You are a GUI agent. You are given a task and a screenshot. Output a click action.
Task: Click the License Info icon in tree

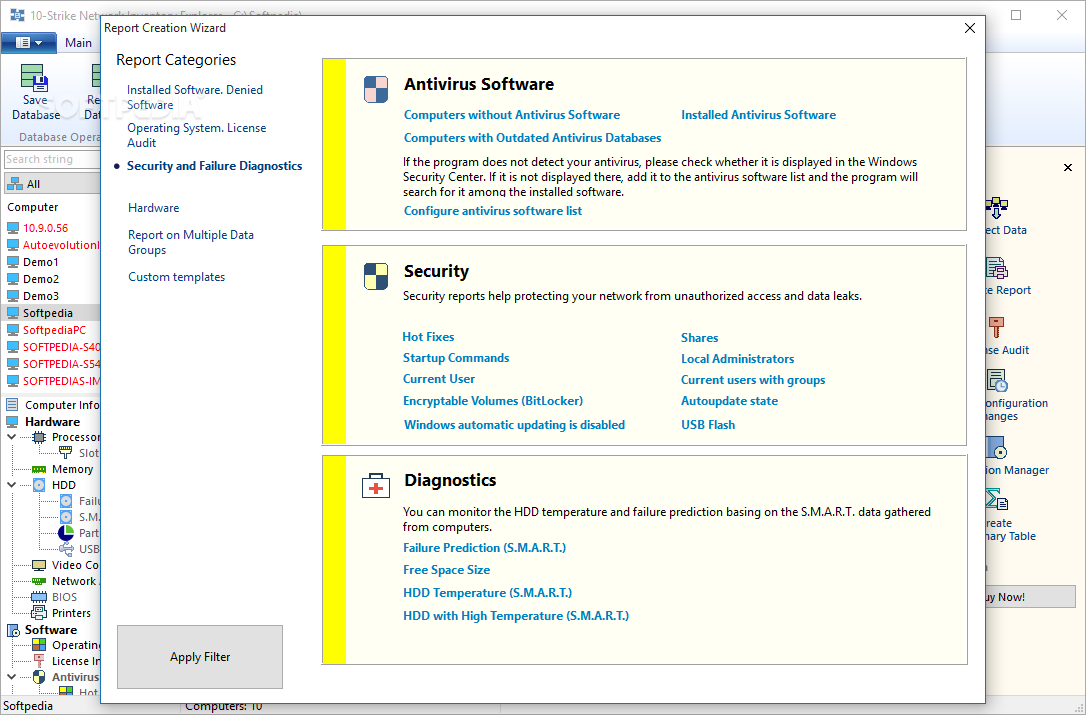[39, 661]
